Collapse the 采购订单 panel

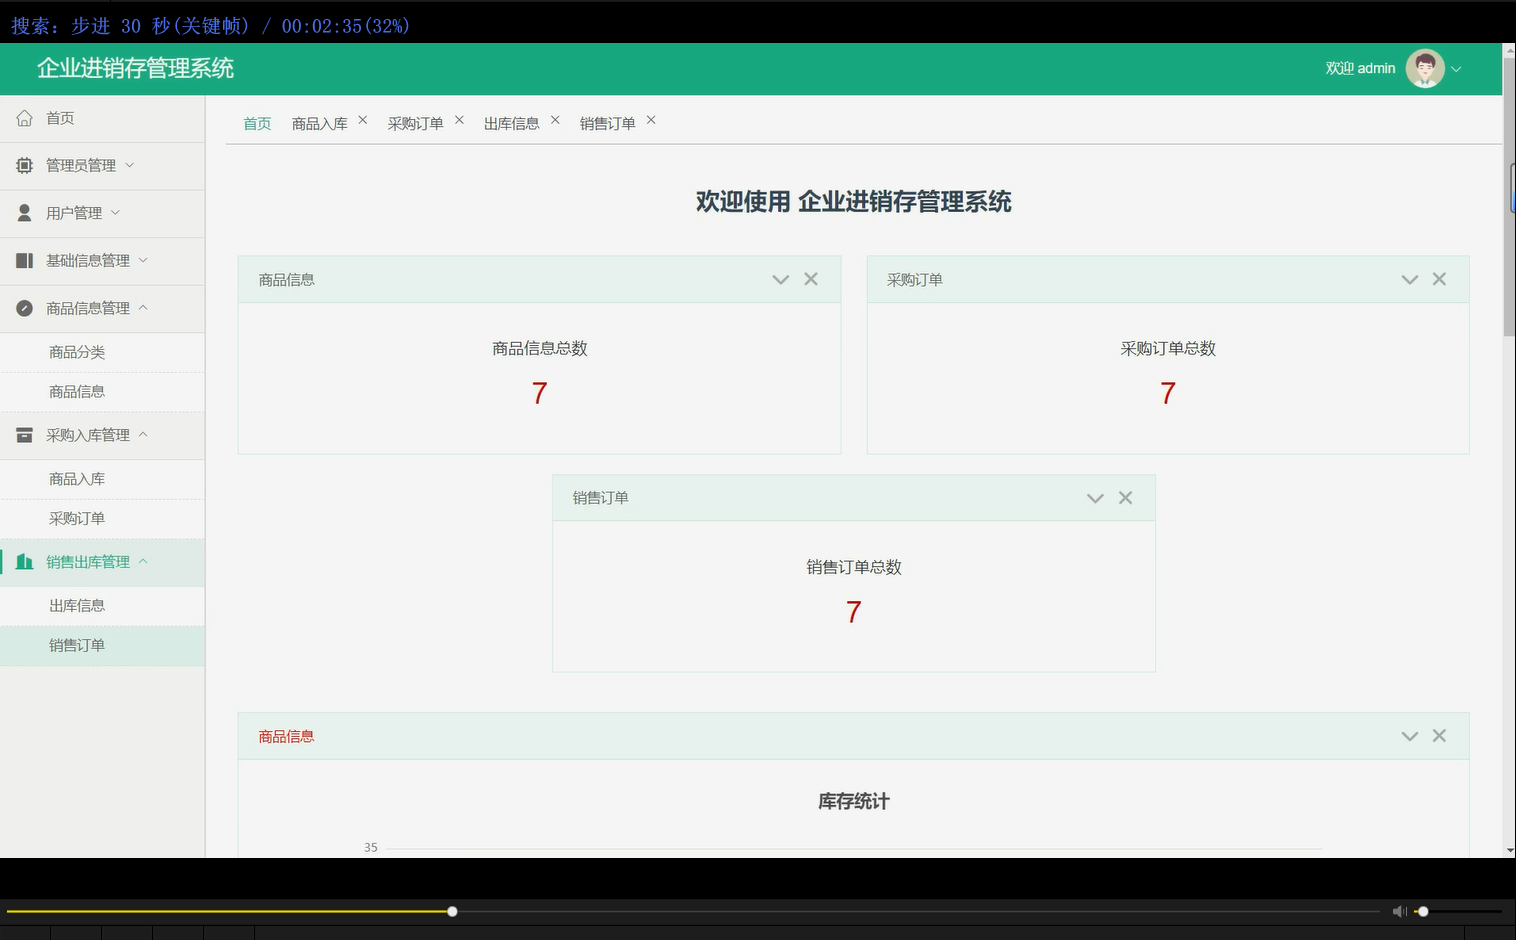1409,279
